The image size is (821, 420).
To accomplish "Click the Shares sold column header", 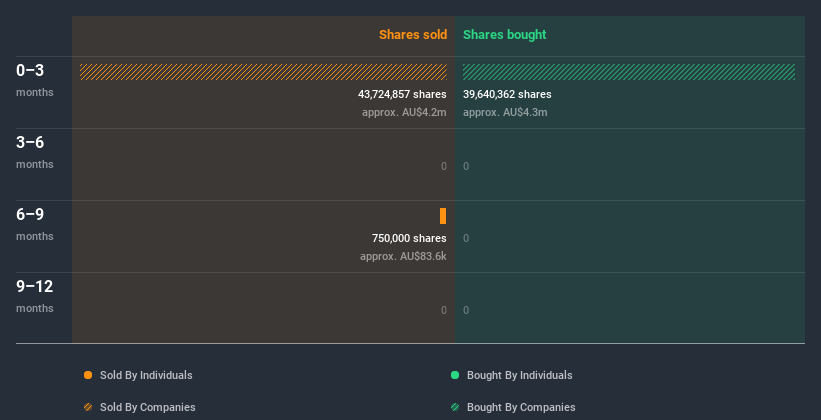I will 413,35.
